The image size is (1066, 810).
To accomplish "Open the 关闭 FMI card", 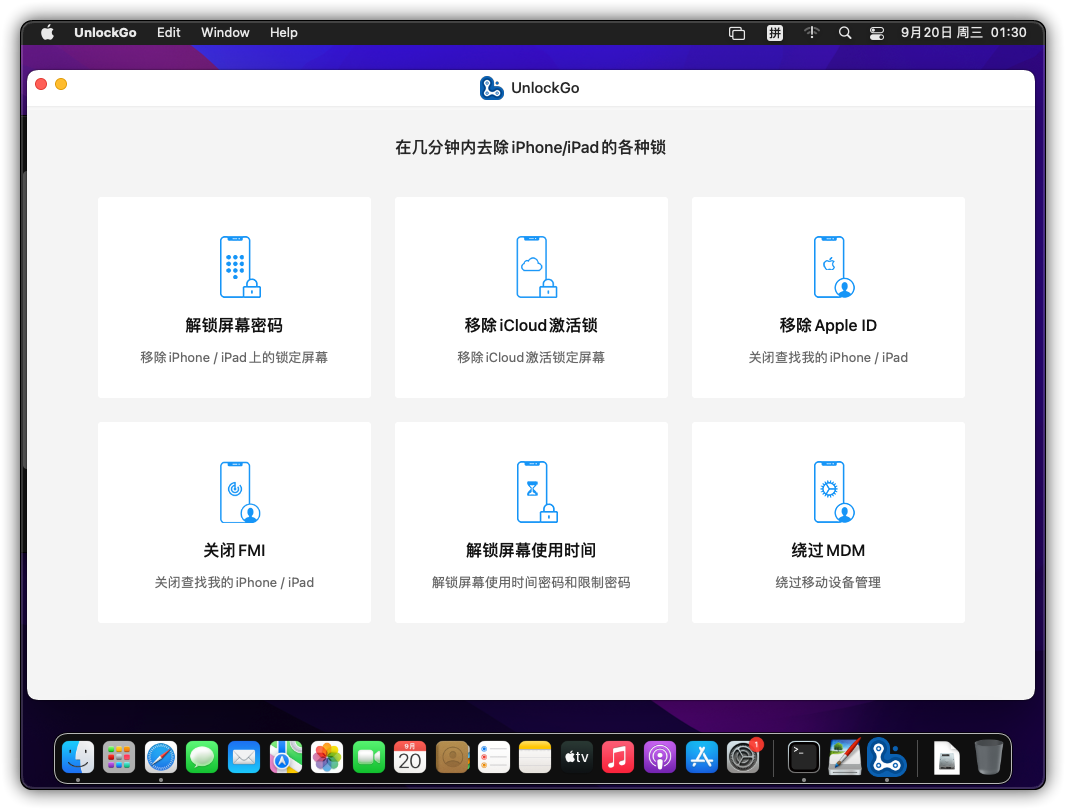I will (235, 522).
